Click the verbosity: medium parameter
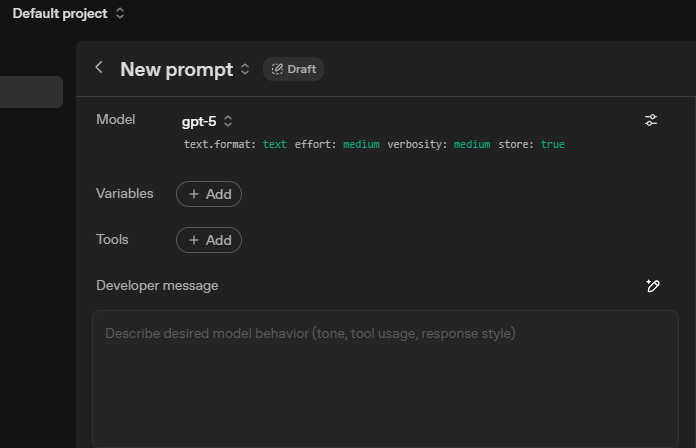696x448 pixels. (439, 145)
